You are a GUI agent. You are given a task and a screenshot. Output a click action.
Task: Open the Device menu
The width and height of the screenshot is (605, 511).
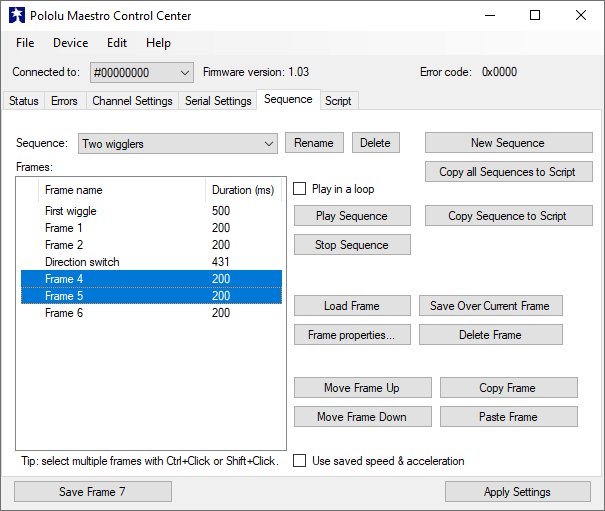[70, 43]
